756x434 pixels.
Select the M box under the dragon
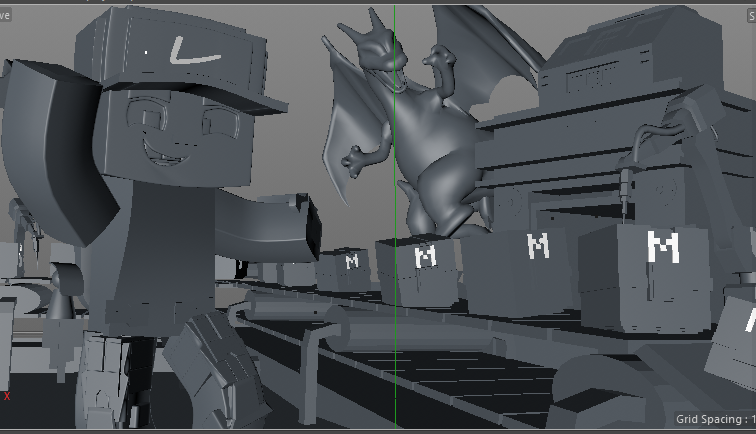click(x=417, y=271)
